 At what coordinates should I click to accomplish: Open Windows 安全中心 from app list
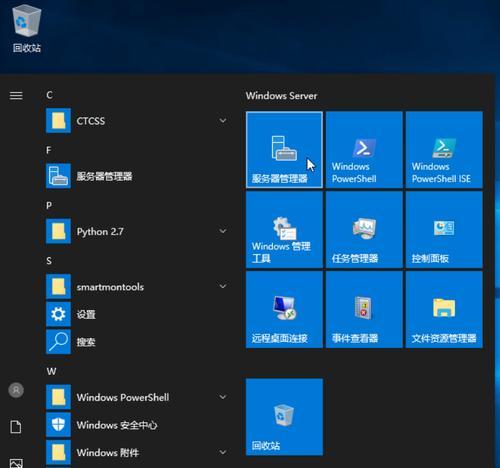[x=137, y=425]
